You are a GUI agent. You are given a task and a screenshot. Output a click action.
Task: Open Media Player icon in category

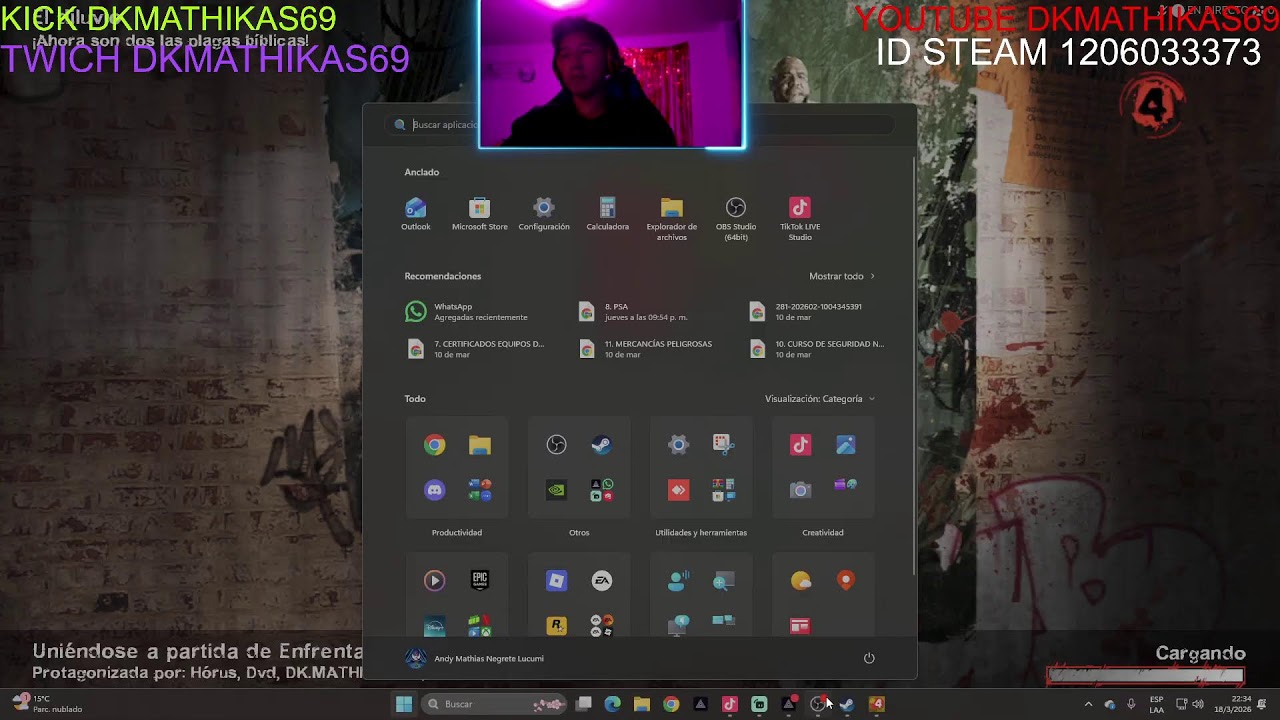pyautogui.click(x=434, y=580)
